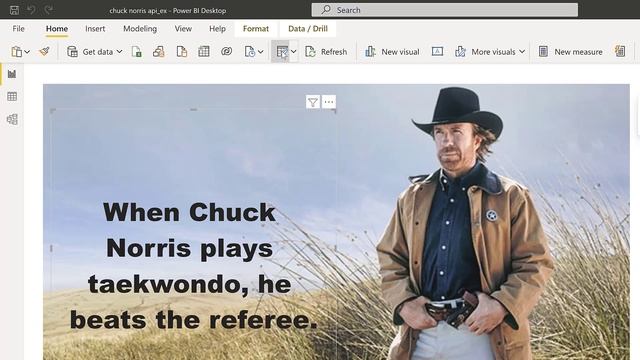This screenshot has height=360, width=640.
Task: Open the File menu
Action: tap(18, 29)
